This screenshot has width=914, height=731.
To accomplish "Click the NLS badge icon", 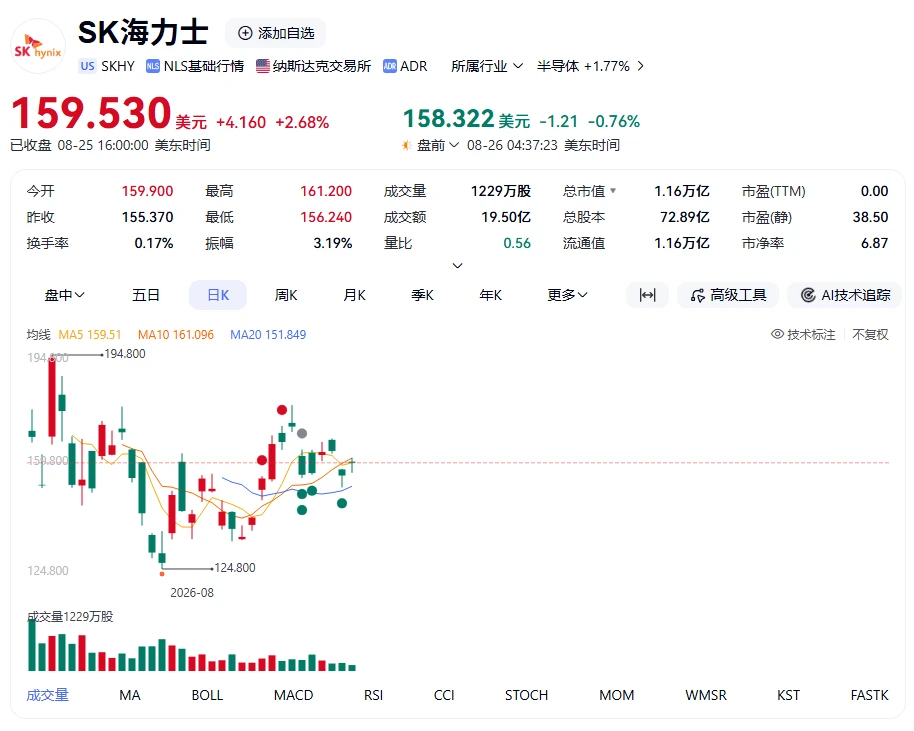I will pos(153,66).
